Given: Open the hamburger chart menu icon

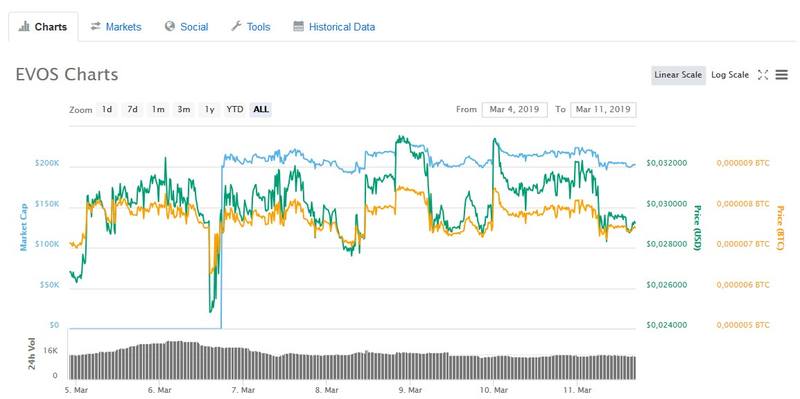Looking at the screenshot, I should [782, 75].
